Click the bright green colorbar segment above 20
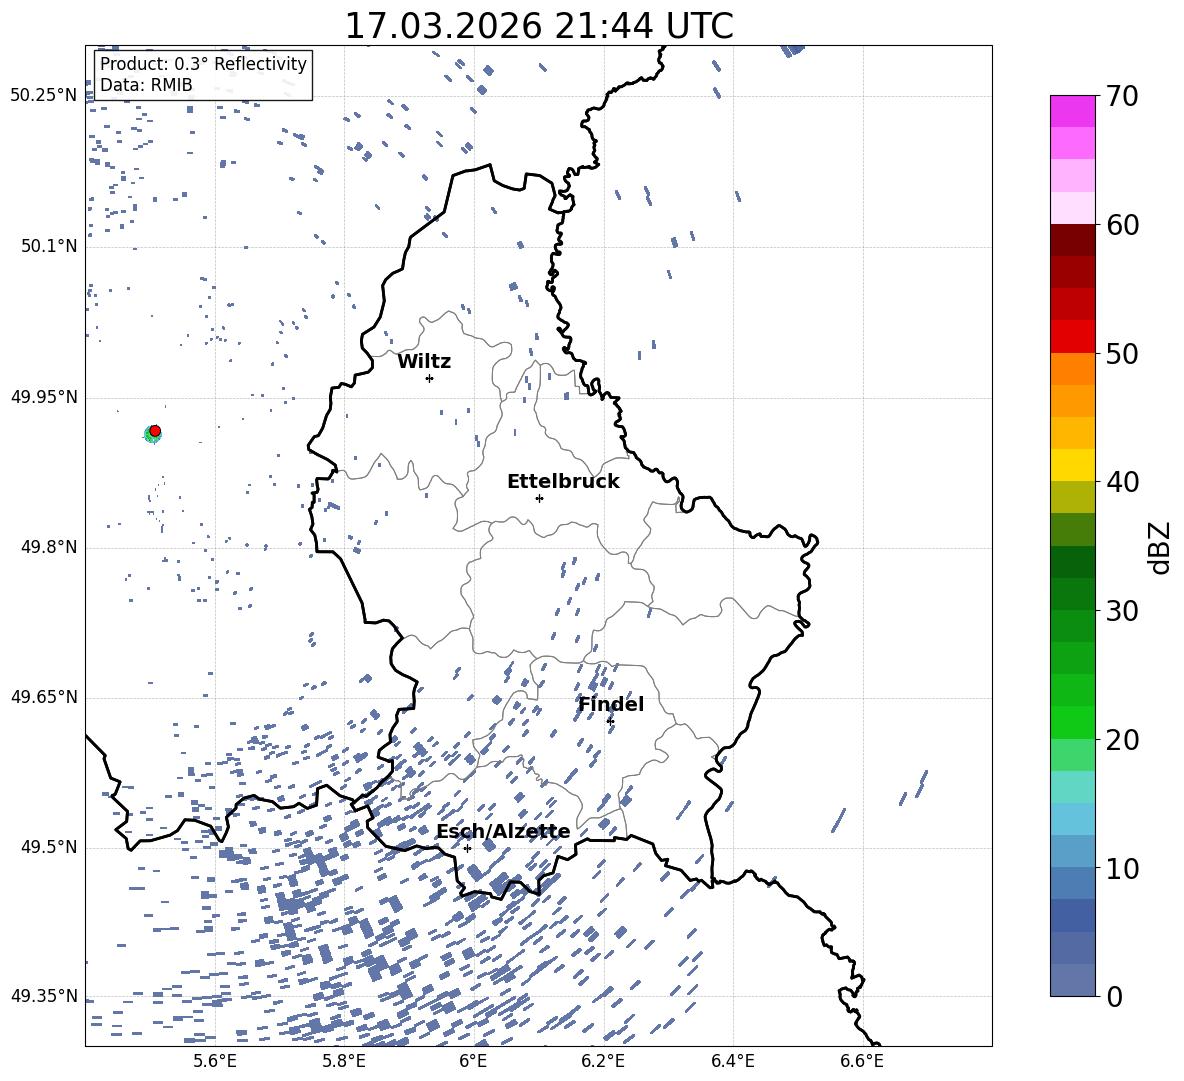The width and height of the screenshot is (1184, 1081). click(x=1072, y=722)
